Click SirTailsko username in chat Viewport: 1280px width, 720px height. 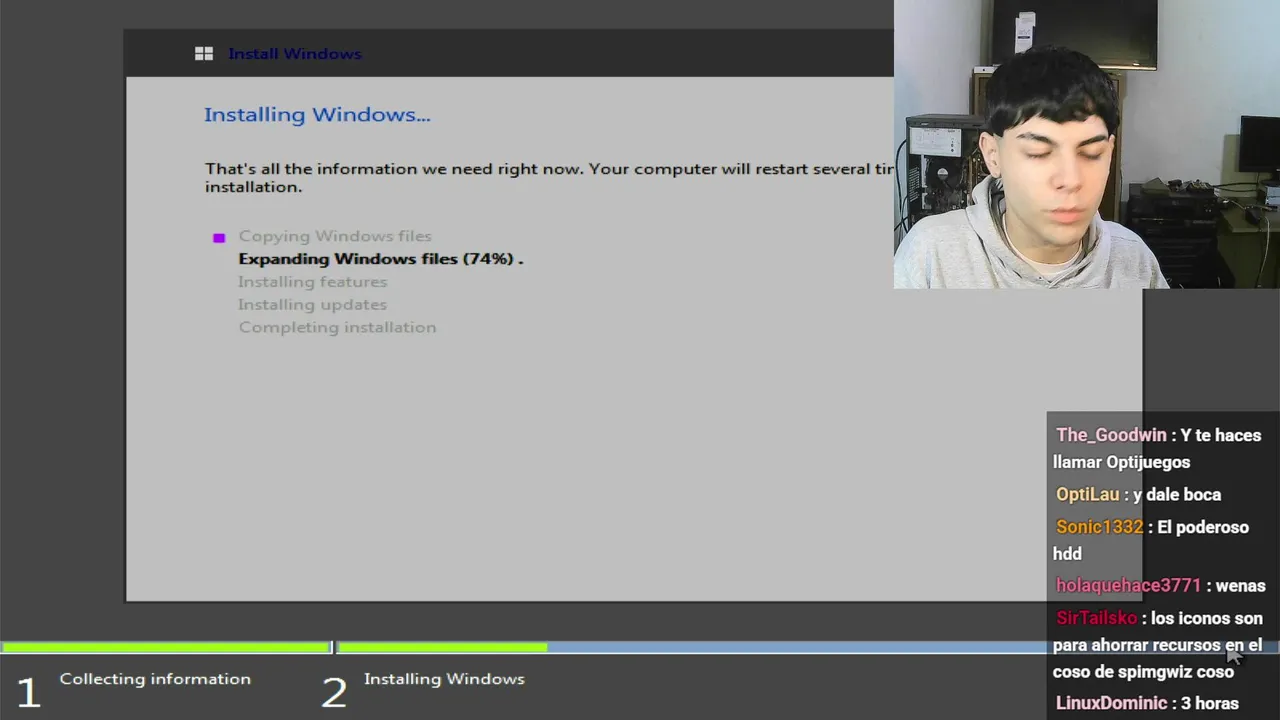coord(1096,618)
